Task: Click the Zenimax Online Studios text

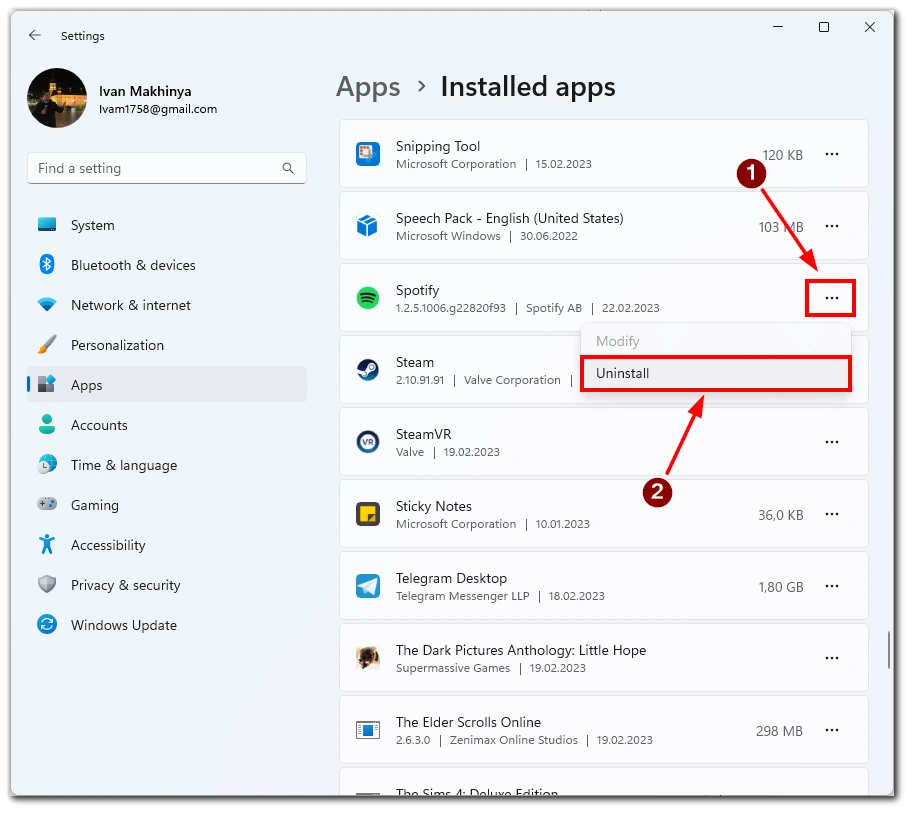Action: 515,741
